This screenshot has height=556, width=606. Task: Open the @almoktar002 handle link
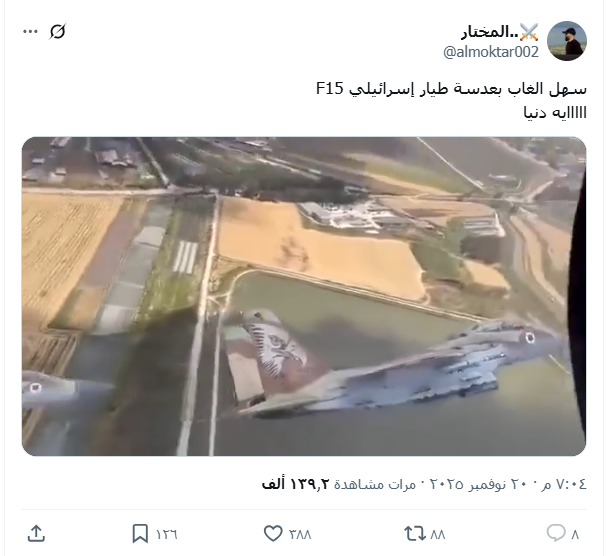(x=491, y=52)
